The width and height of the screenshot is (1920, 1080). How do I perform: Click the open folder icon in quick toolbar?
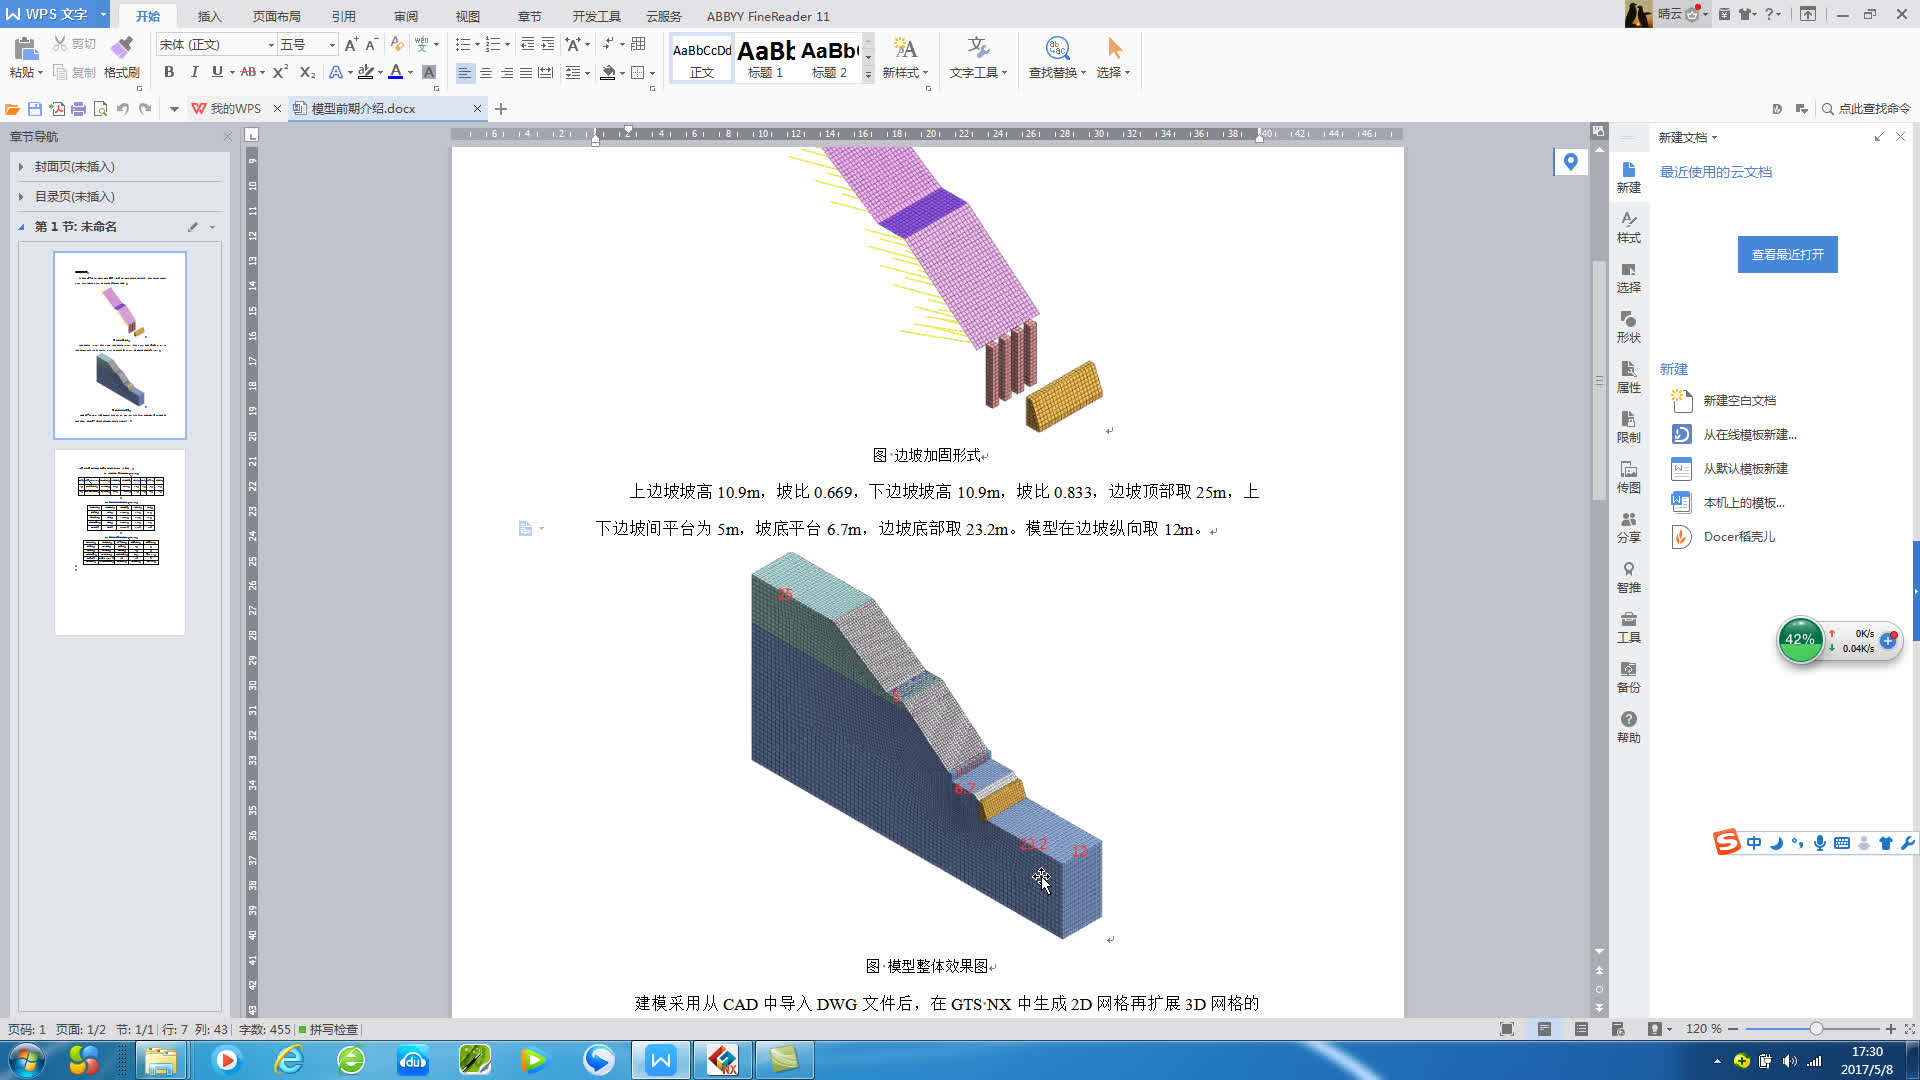point(12,108)
